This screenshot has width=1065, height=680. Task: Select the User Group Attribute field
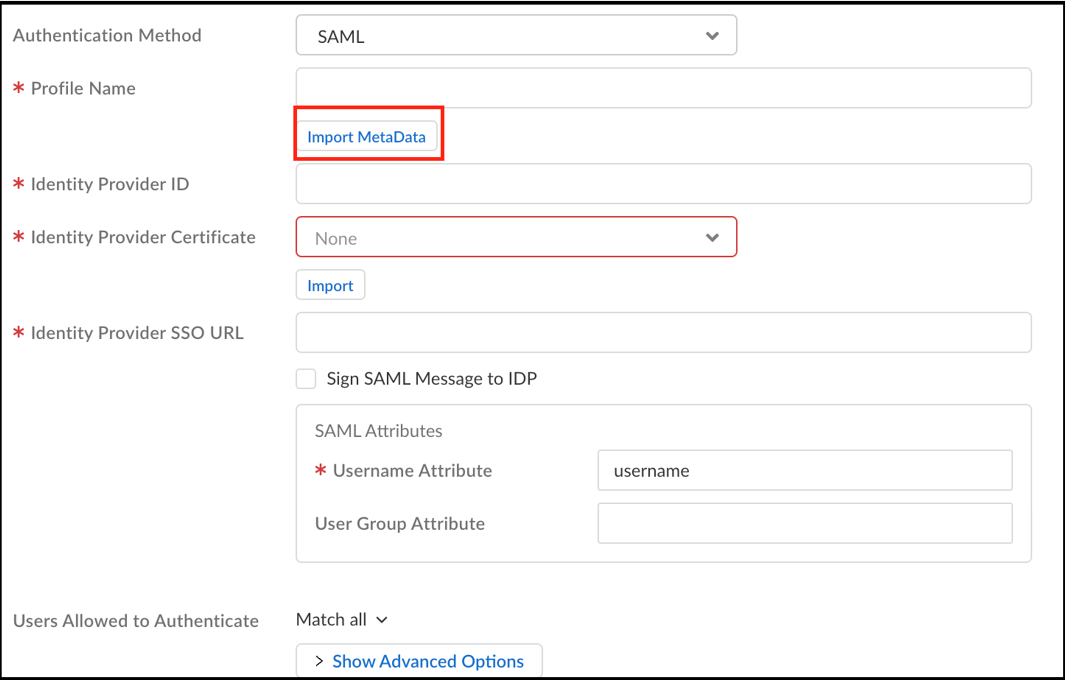click(x=804, y=523)
